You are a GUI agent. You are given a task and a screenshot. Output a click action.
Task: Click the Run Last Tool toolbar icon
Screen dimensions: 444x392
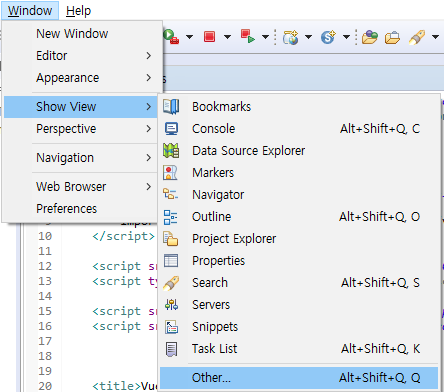[171, 37]
